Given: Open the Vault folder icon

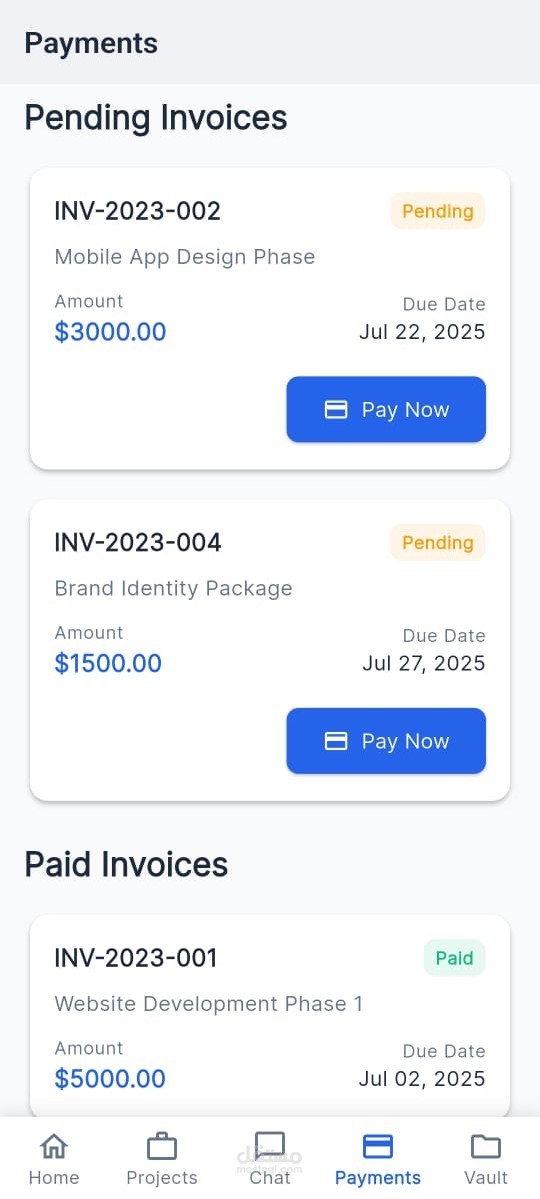Looking at the screenshot, I should pyautogui.click(x=486, y=1146).
